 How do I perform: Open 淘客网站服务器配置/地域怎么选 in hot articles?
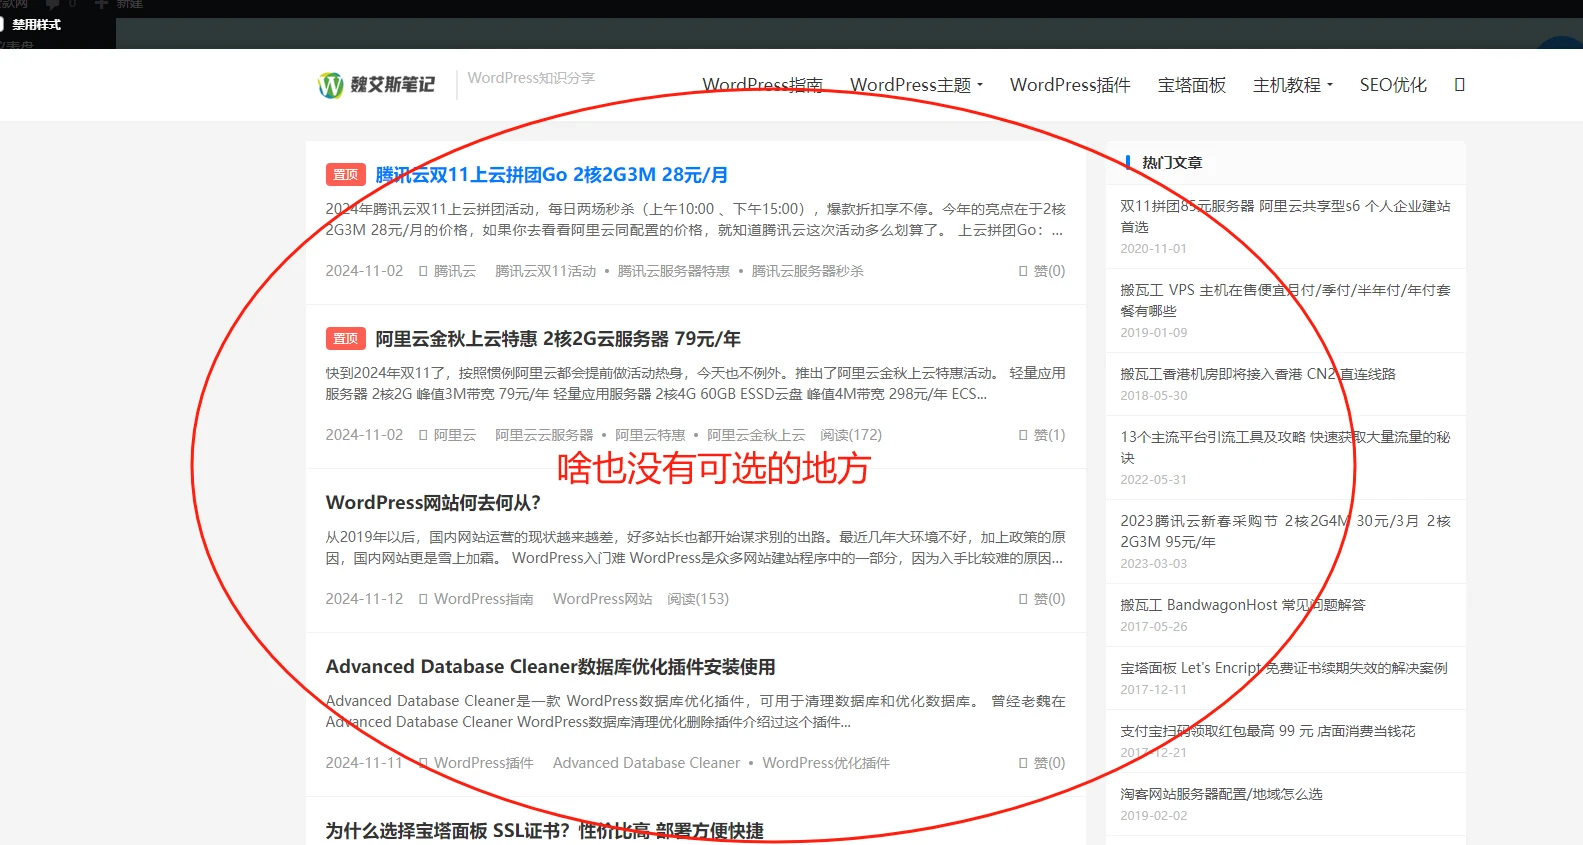(1221, 794)
